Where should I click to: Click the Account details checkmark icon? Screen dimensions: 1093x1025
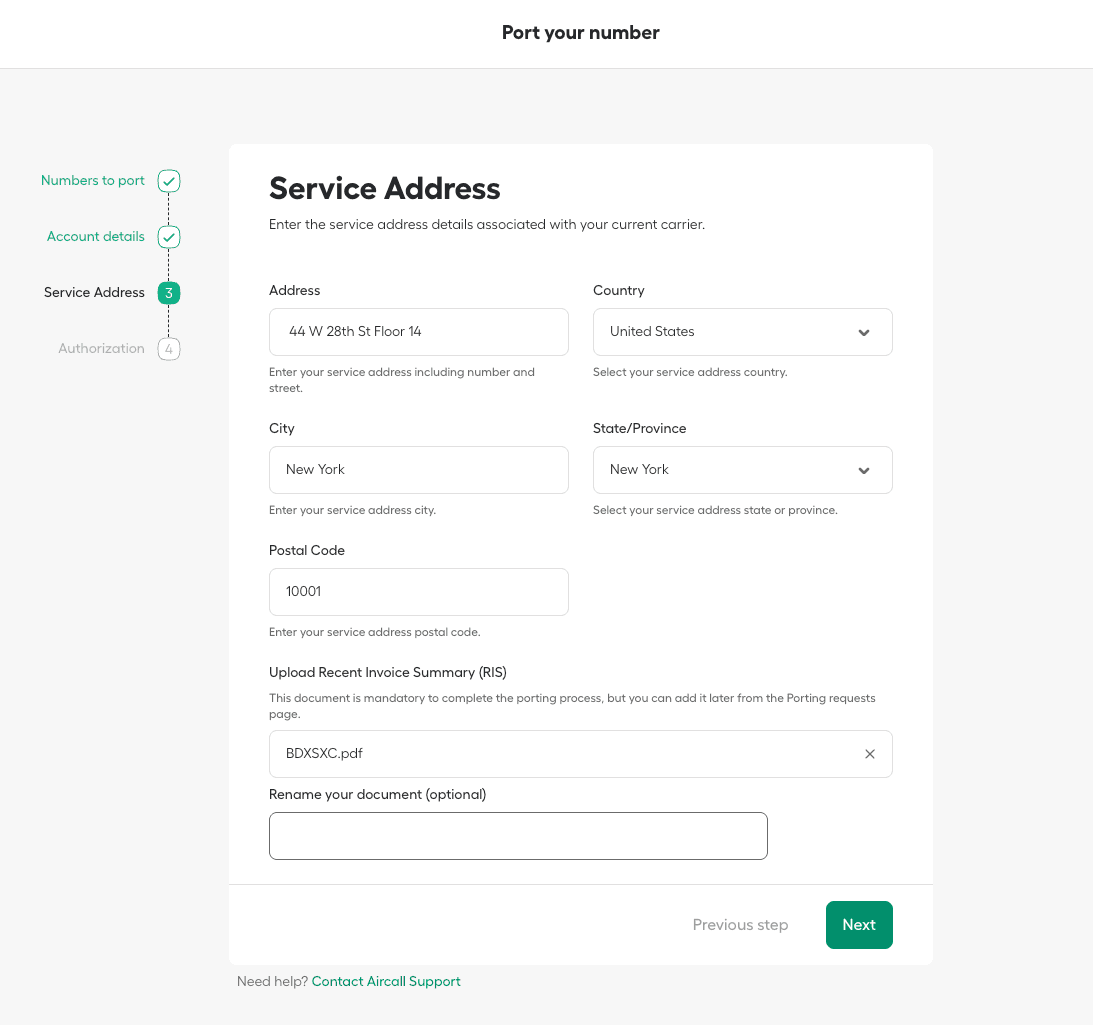169,237
